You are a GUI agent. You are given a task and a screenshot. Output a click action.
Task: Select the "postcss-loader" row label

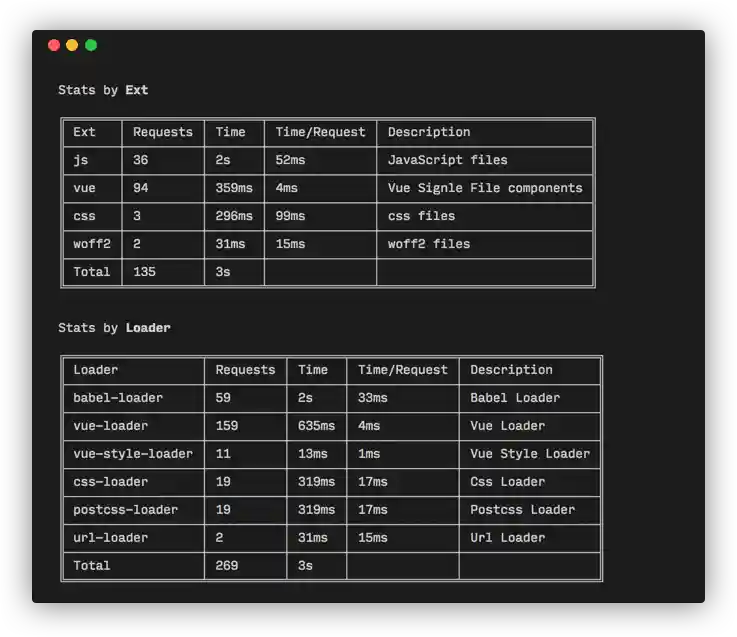pos(126,510)
